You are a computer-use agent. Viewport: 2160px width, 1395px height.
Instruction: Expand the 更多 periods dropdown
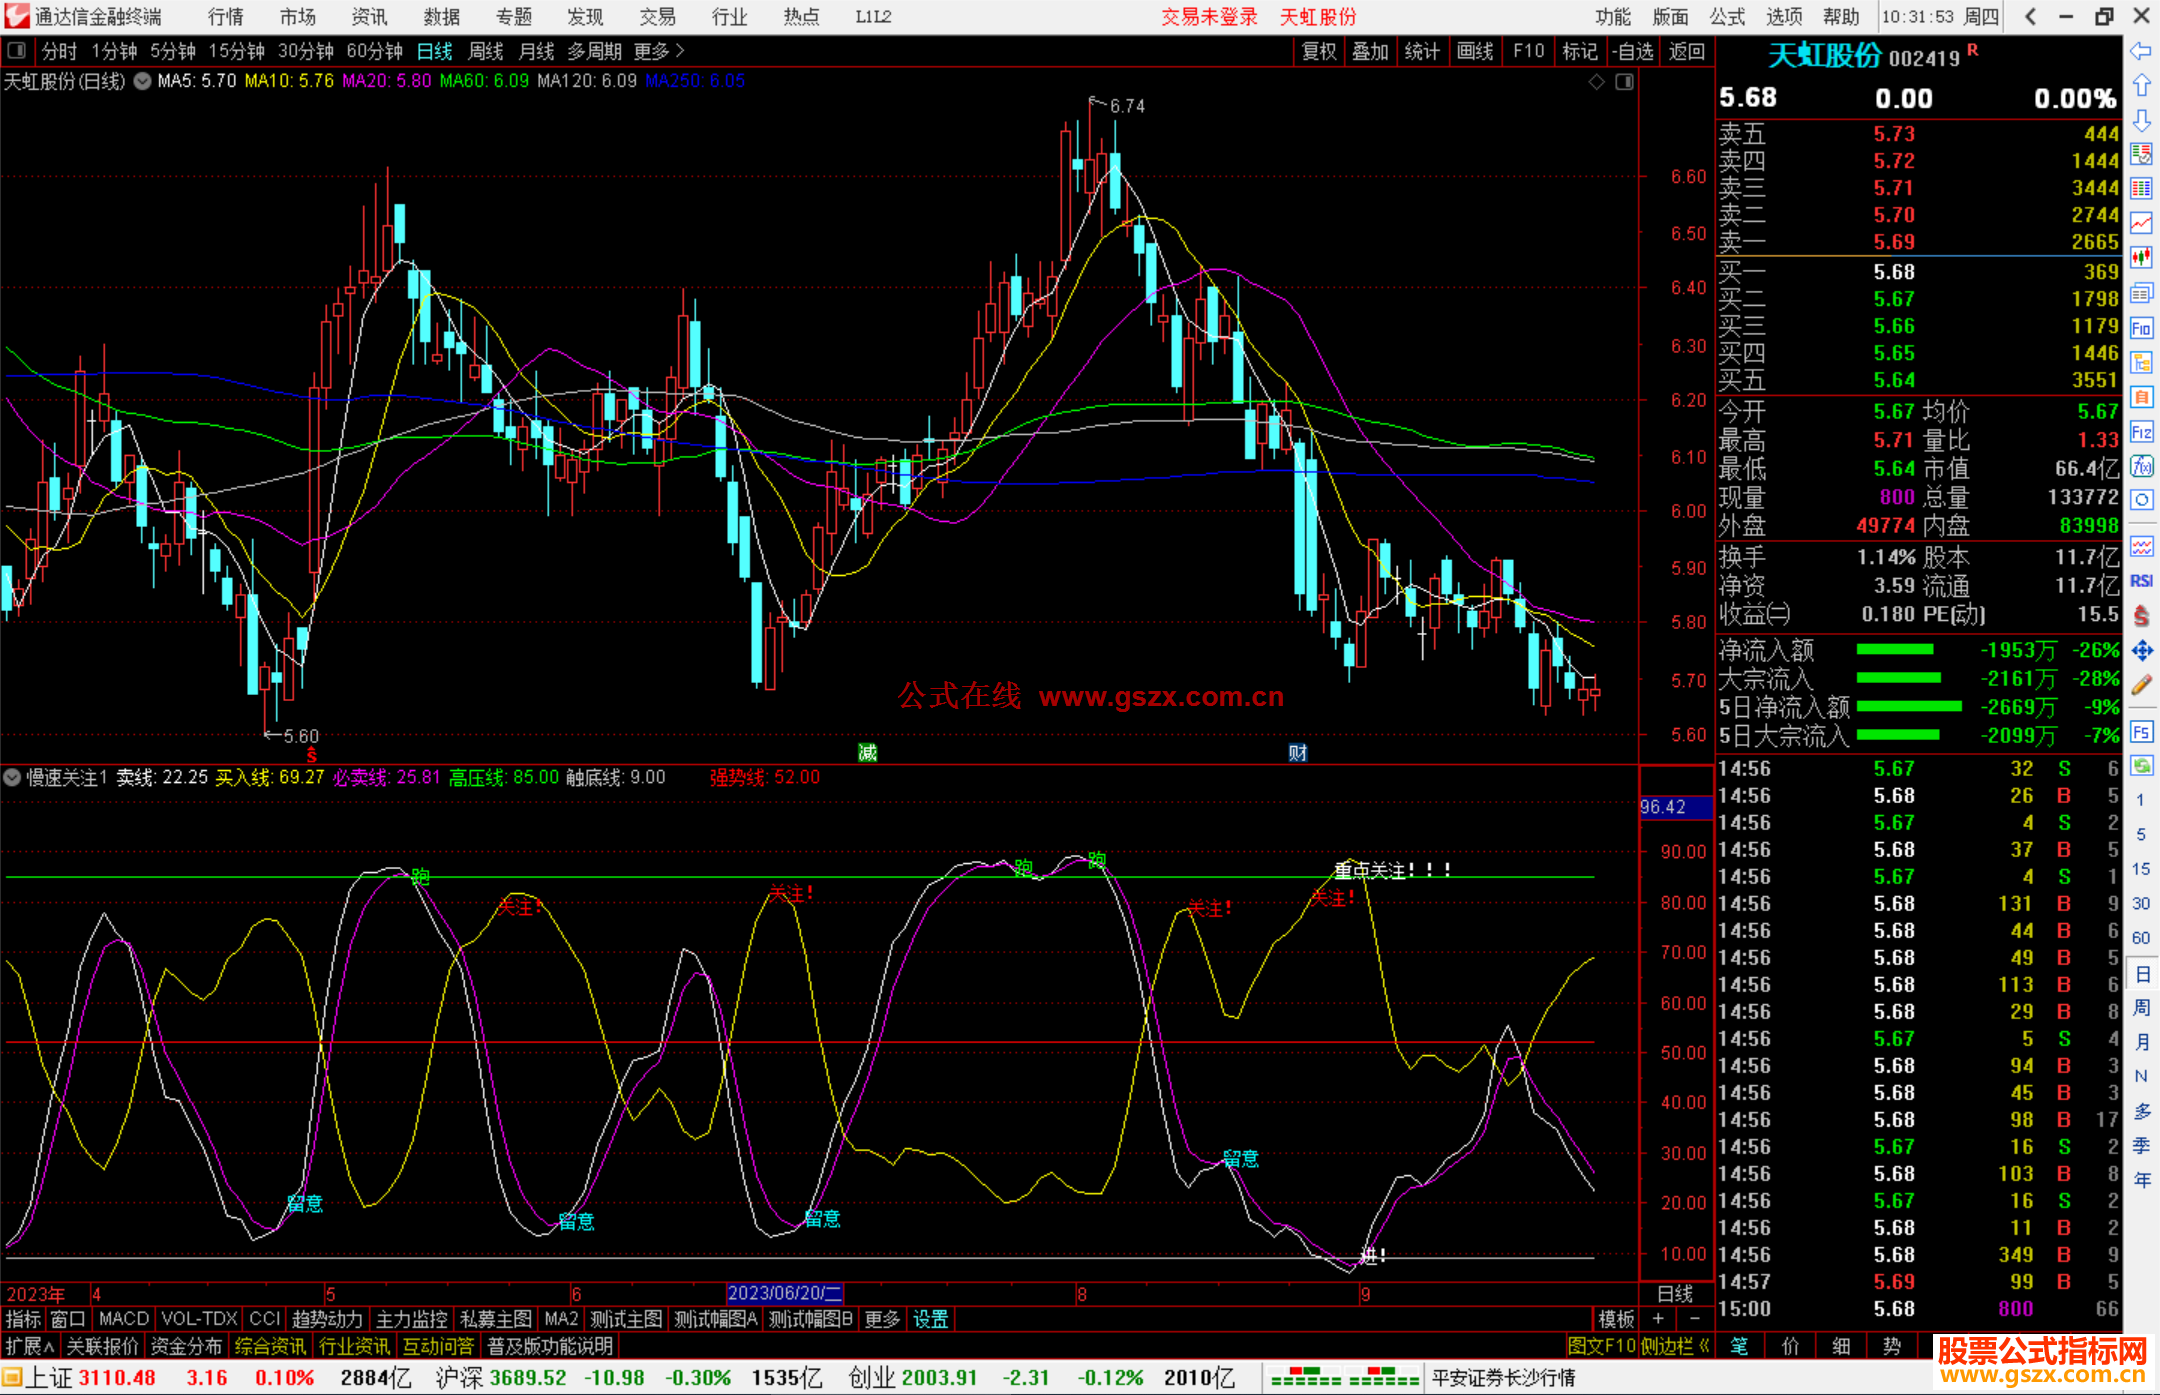point(659,51)
